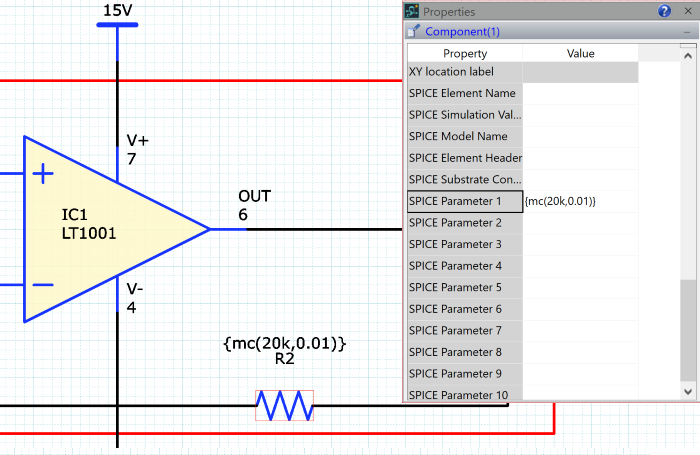700x455 pixels.
Task: Click SPICE Model Name value cell
Action: (x=580, y=136)
